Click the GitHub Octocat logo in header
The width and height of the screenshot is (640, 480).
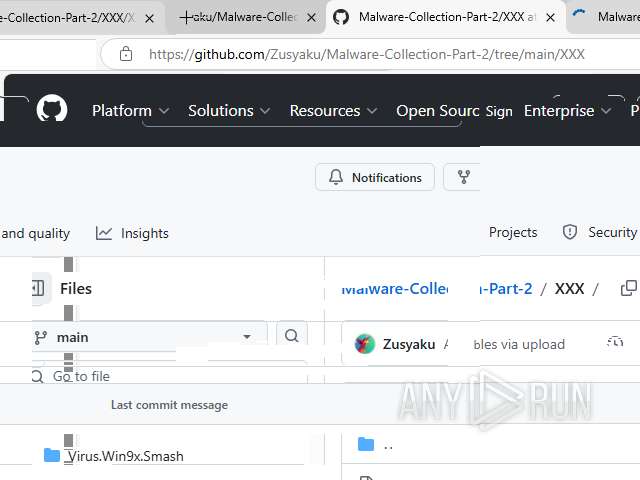point(52,109)
